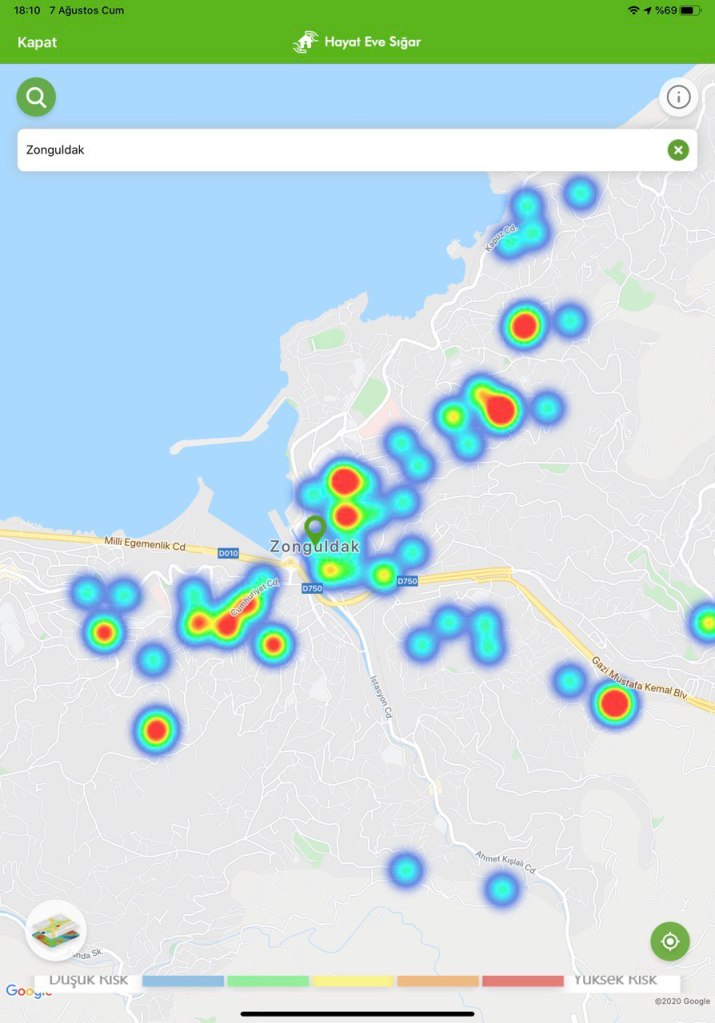Image resolution: width=715 pixels, height=1023 pixels.
Task: Select the yellow medium-risk legend swatch
Action: [352, 981]
